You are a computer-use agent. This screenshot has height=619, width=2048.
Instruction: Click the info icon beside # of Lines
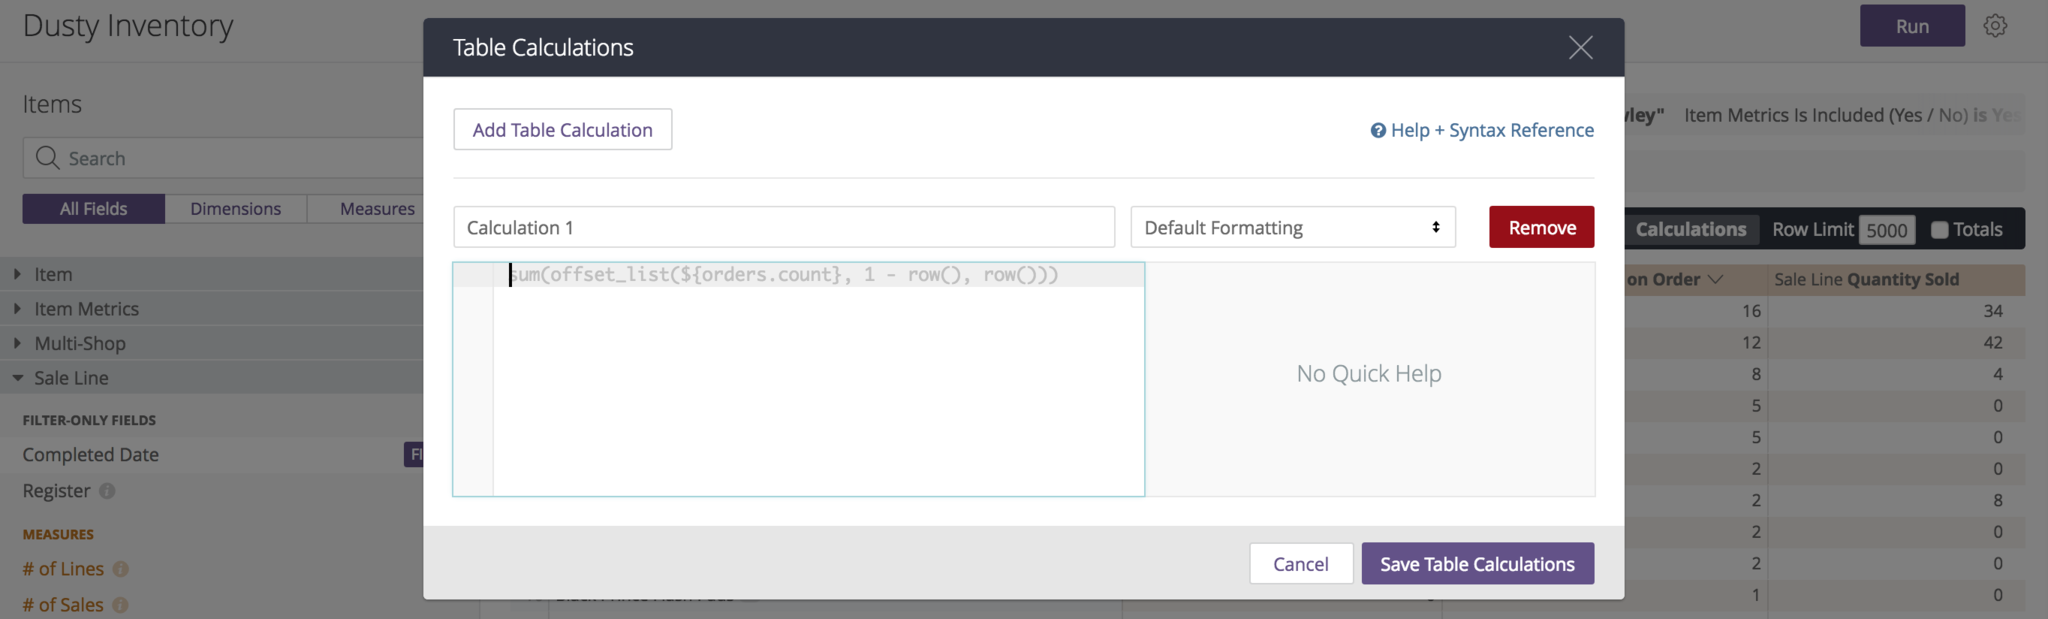click(x=121, y=569)
